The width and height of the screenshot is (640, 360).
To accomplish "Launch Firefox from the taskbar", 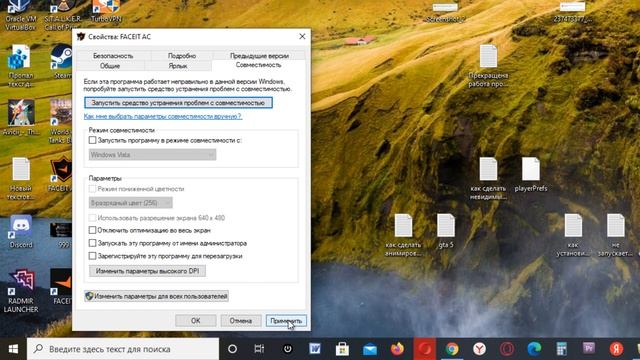I will coord(397,349).
